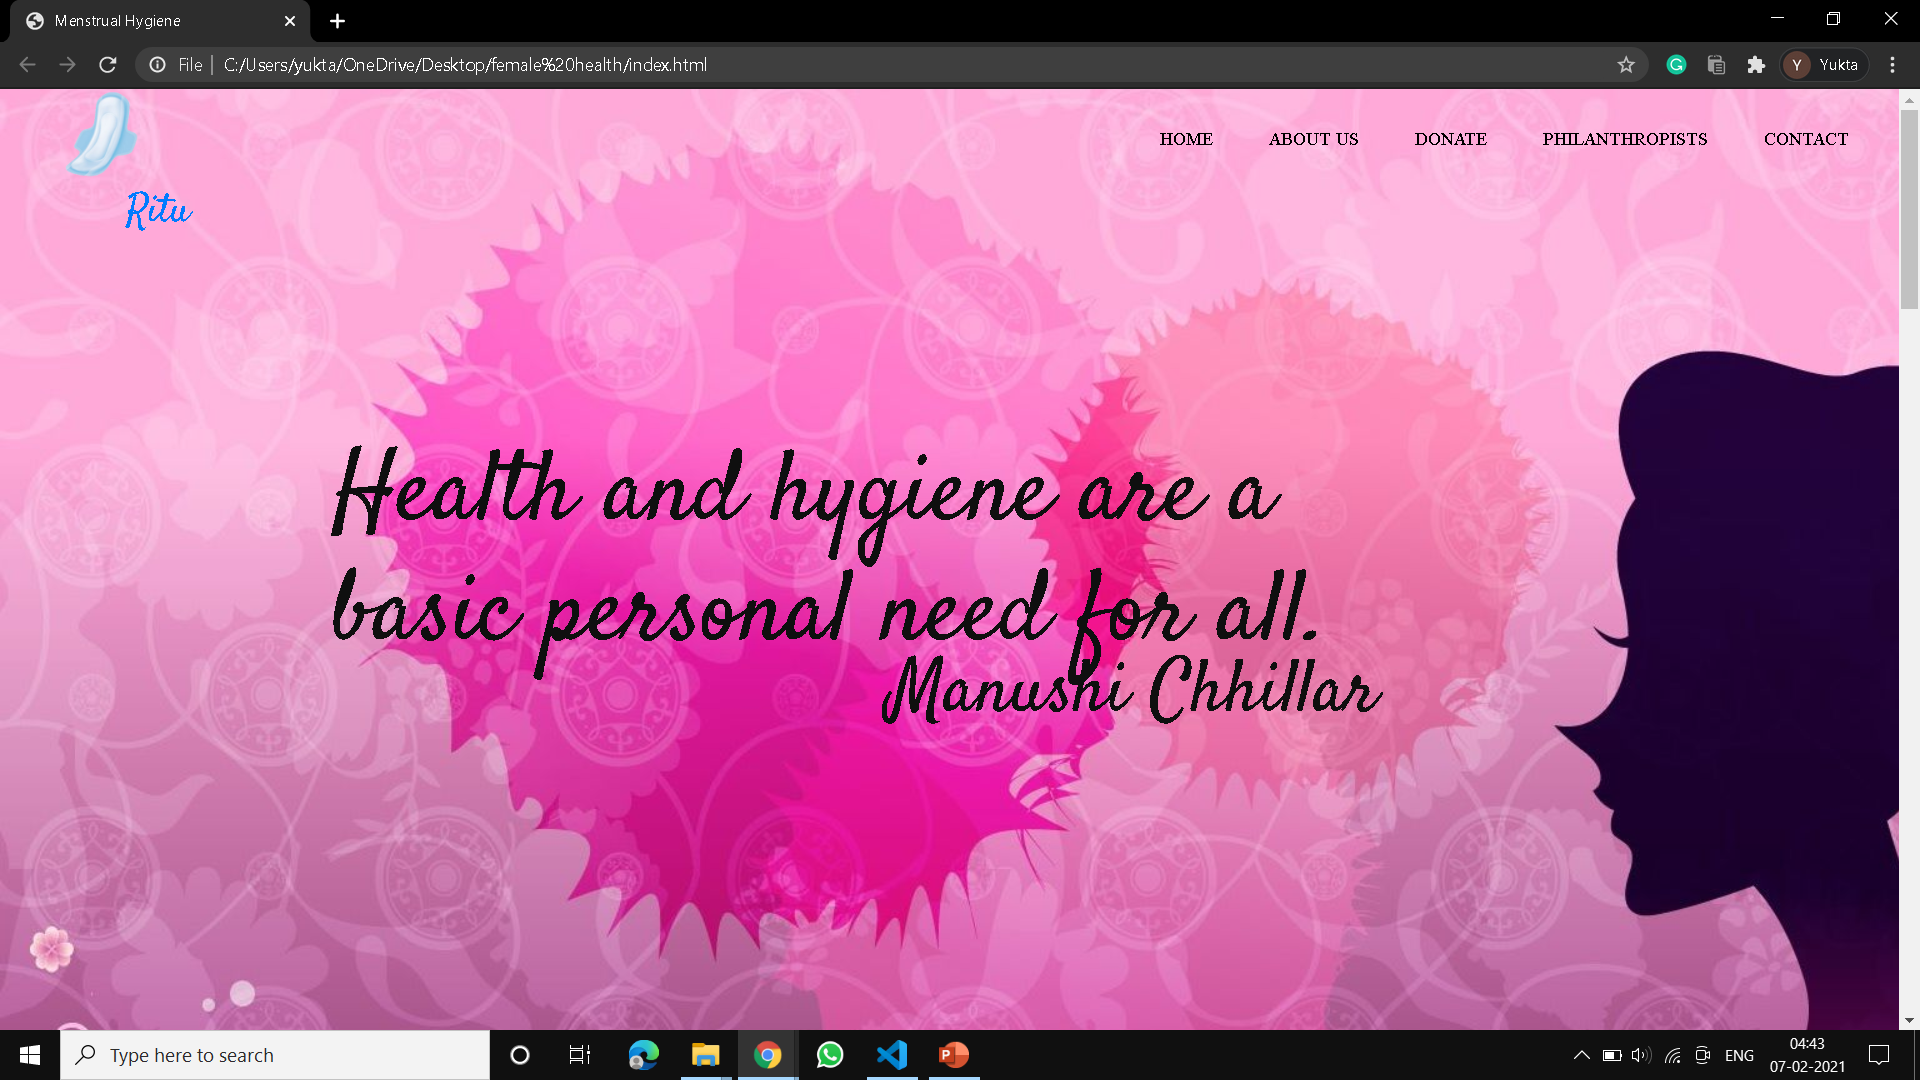
Task: Open Visual Studio Code from taskbar
Action: pos(891,1055)
